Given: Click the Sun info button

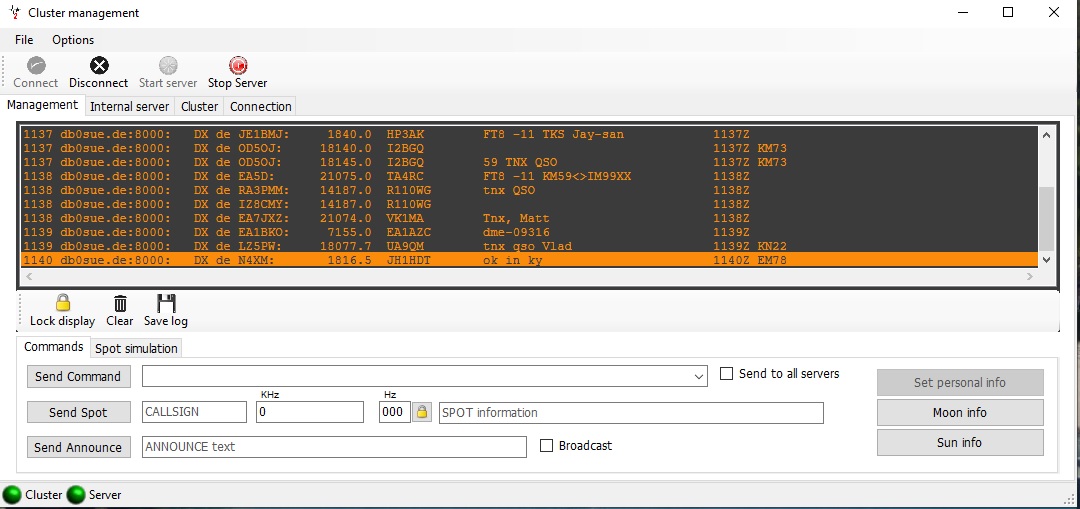Looking at the screenshot, I should [x=960, y=442].
